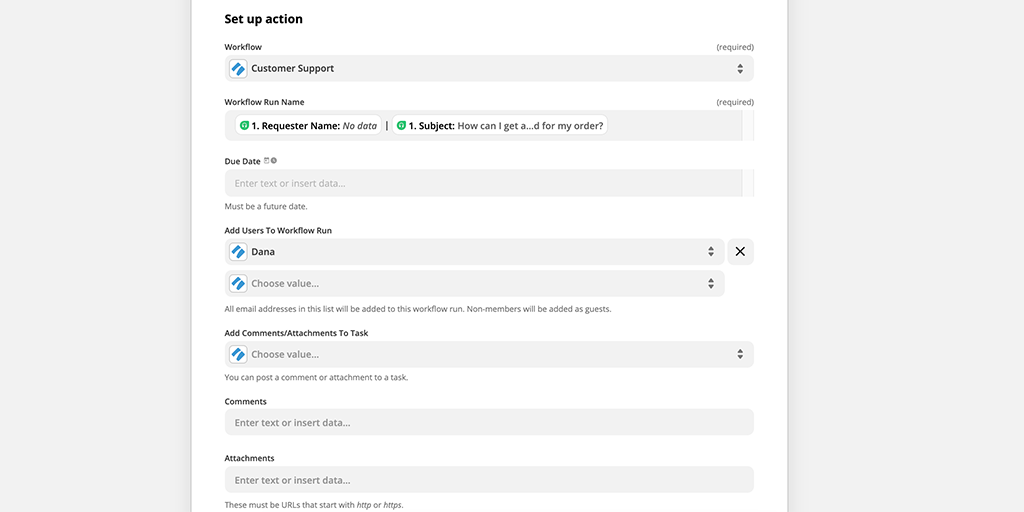Click into the Due Date input field
This screenshot has height=512, width=1024.
click(x=483, y=183)
